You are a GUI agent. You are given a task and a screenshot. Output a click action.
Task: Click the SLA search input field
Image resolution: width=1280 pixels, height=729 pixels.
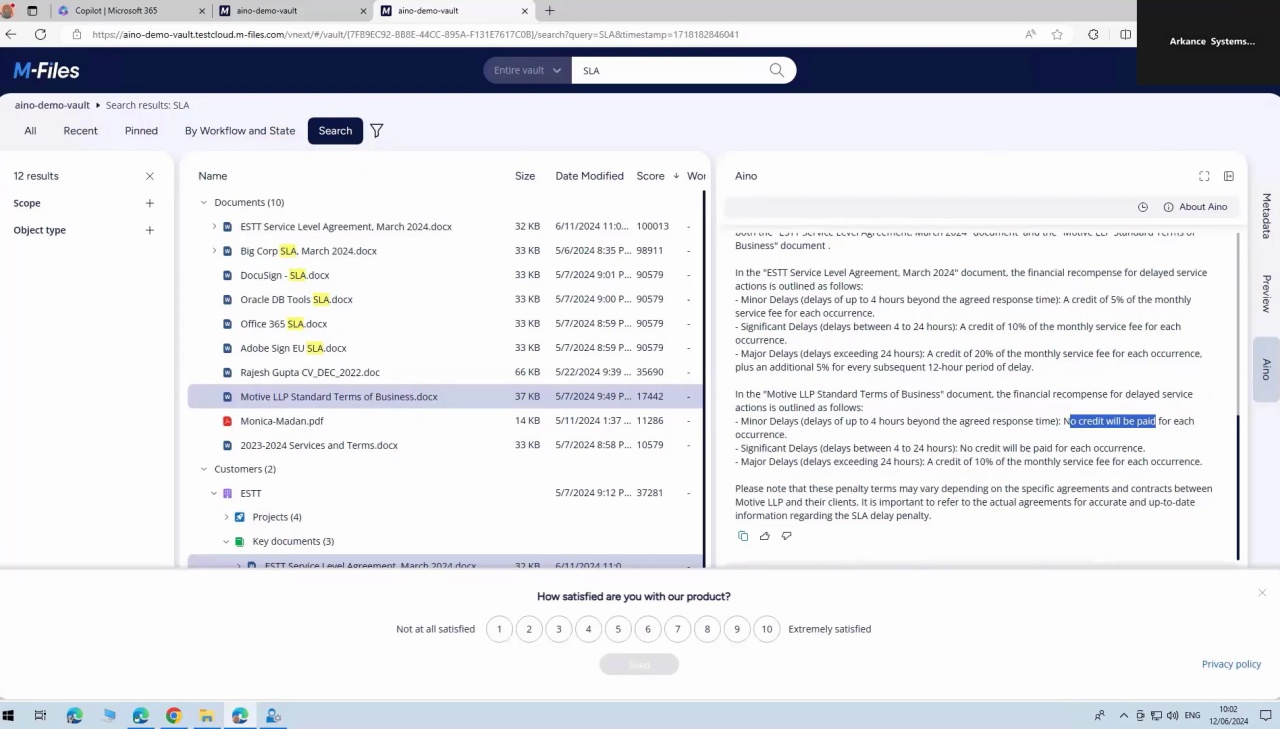click(x=670, y=70)
